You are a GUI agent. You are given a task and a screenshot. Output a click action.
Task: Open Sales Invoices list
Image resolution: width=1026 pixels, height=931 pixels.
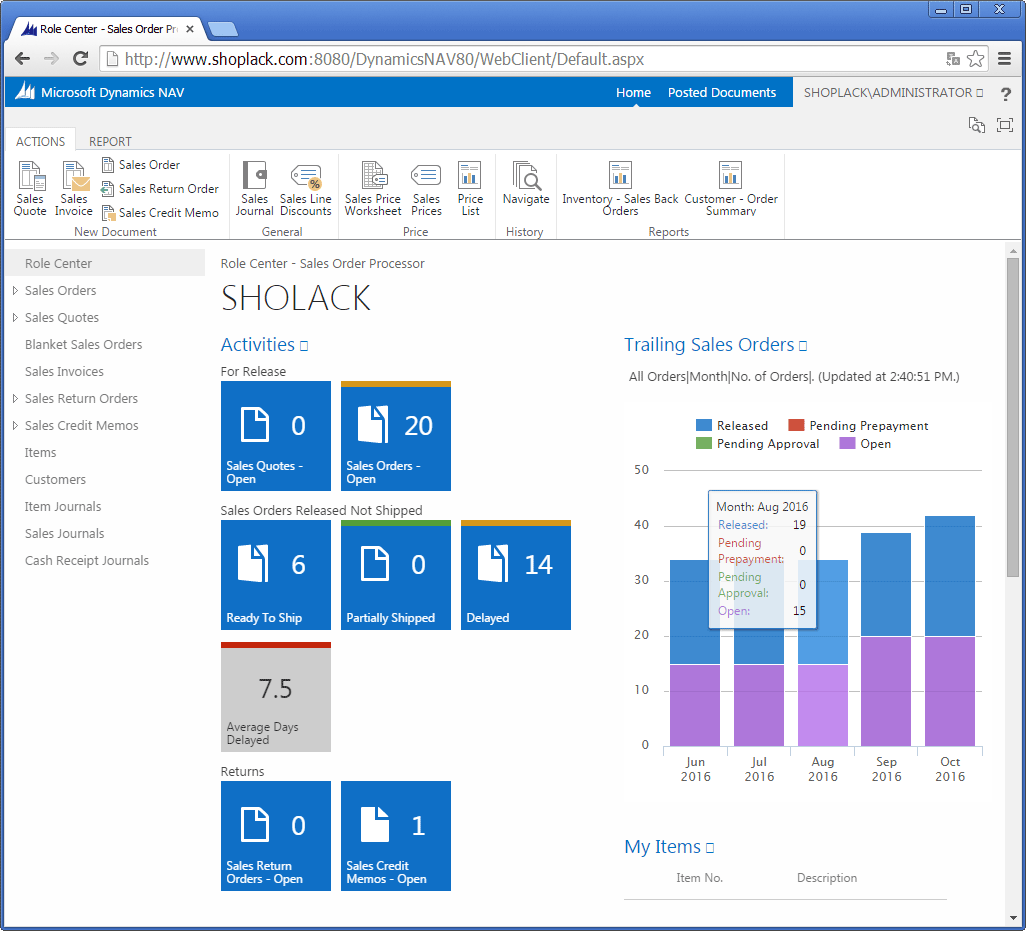point(64,372)
